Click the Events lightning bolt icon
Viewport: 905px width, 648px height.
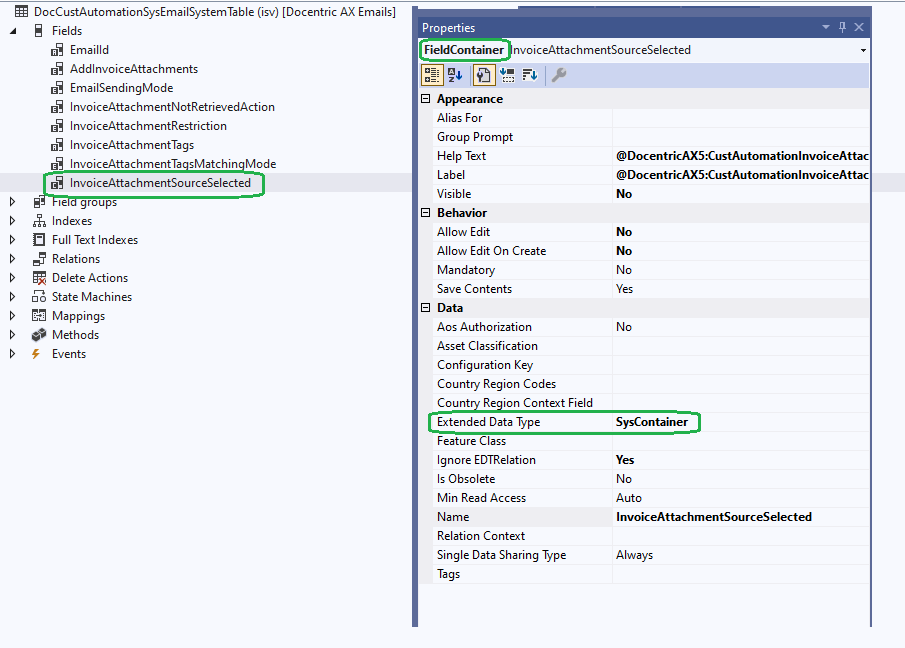pos(36,354)
